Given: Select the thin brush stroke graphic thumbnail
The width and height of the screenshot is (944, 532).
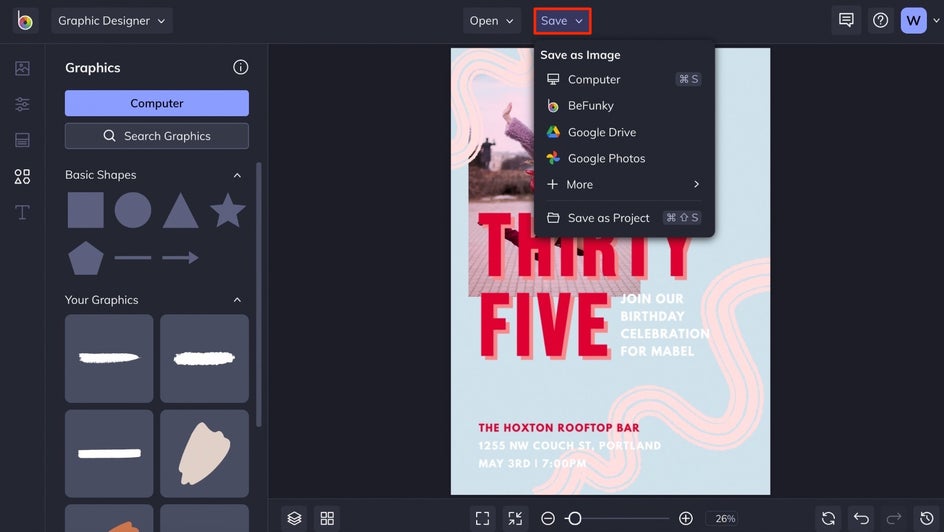Looking at the screenshot, I should click(109, 358).
